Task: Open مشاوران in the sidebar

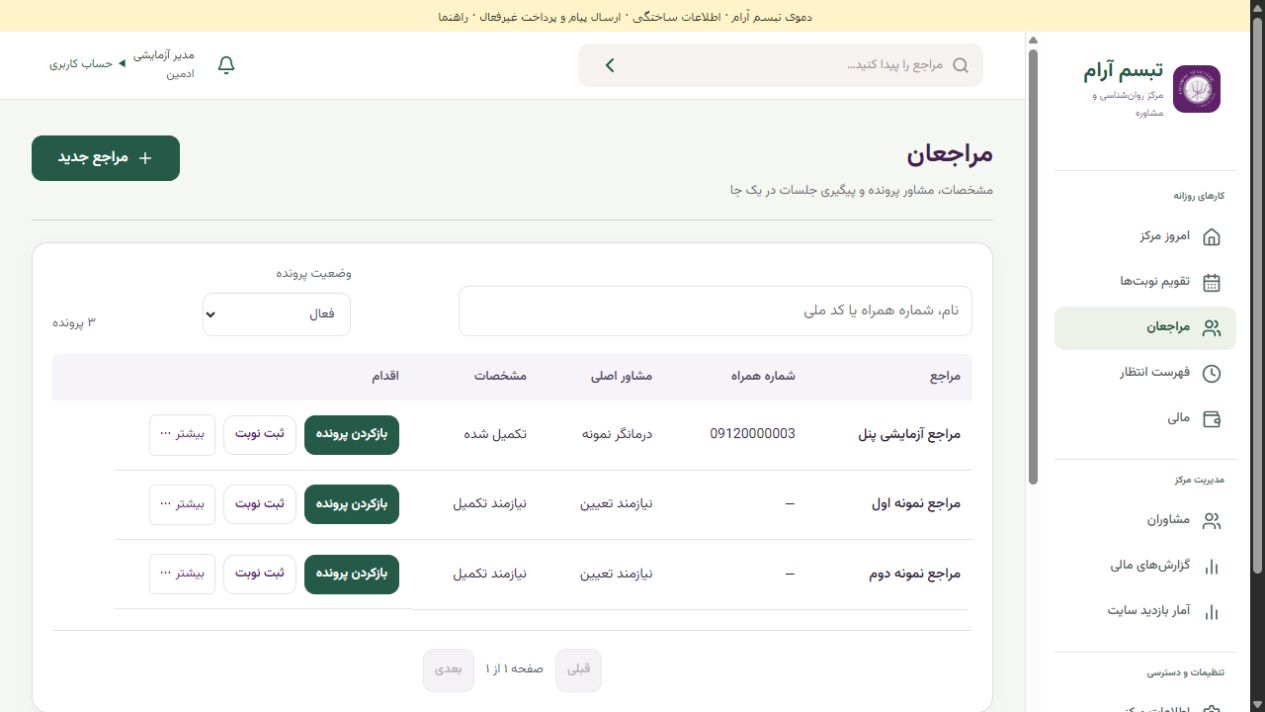Action: coord(1145,521)
